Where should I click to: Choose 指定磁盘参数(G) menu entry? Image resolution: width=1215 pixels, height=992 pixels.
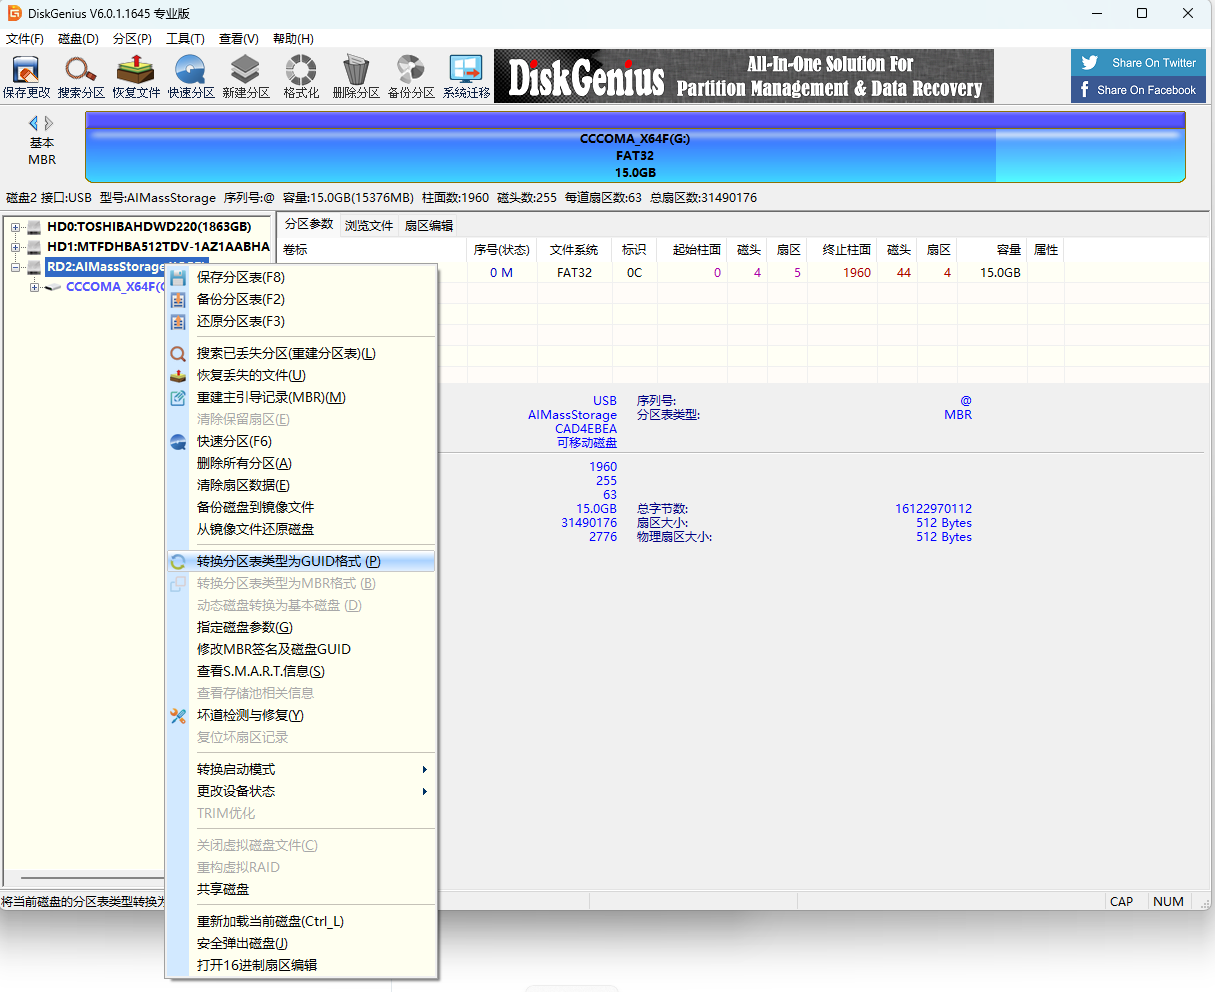pyautogui.click(x=301, y=627)
